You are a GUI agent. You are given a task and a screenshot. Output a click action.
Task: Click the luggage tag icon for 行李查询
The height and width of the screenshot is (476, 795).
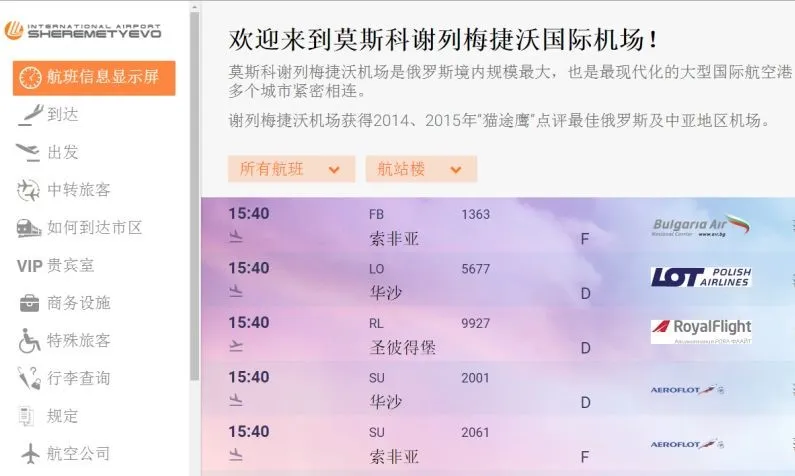pos(30,378)
